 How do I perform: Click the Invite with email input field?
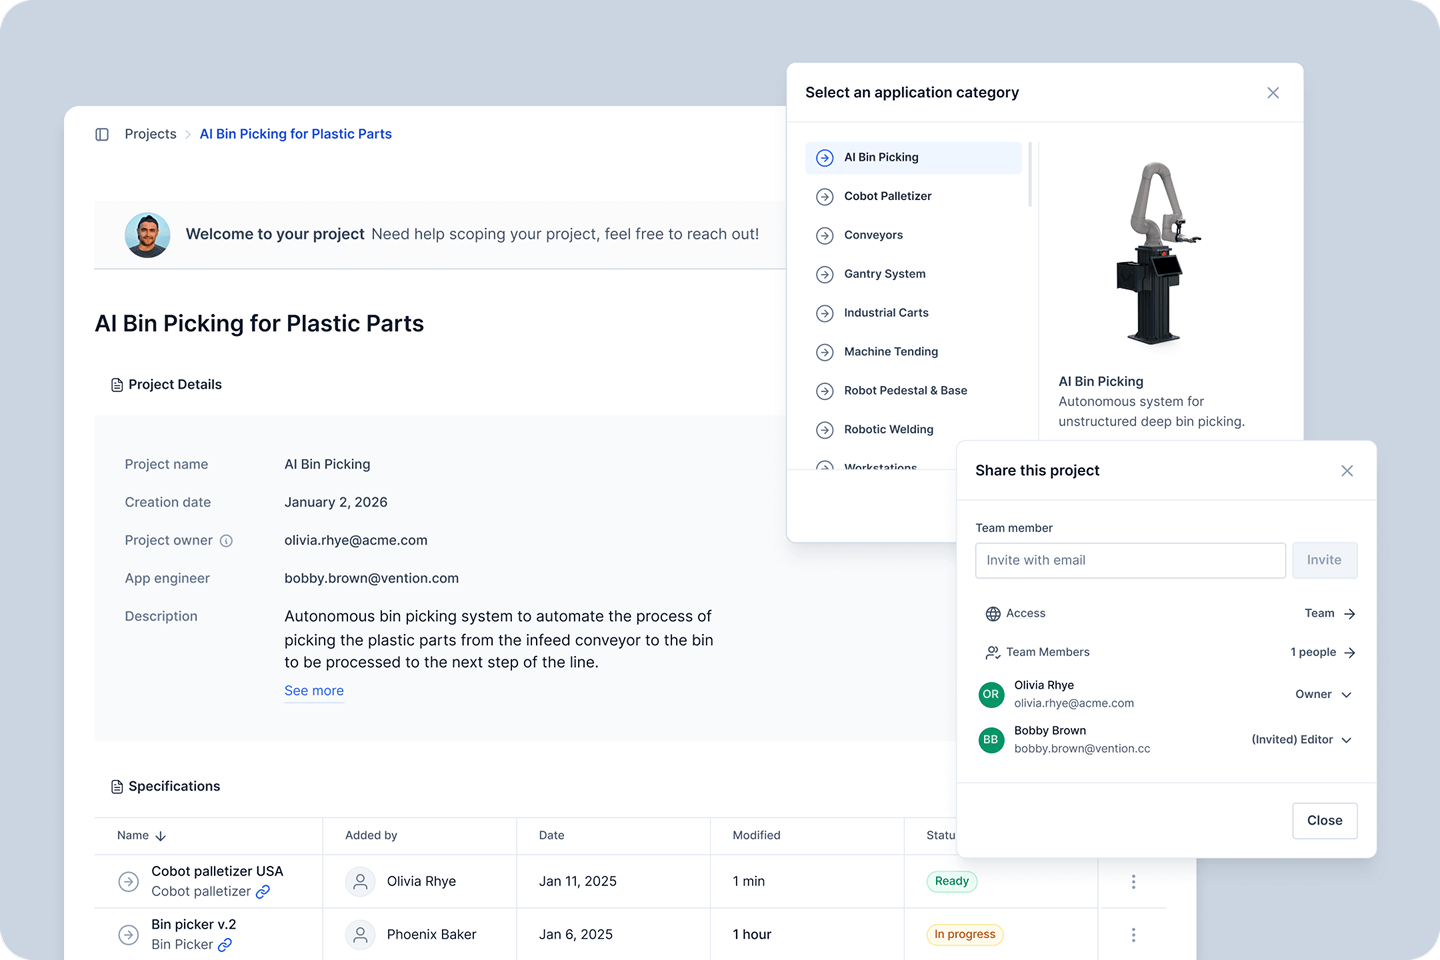1130,561
